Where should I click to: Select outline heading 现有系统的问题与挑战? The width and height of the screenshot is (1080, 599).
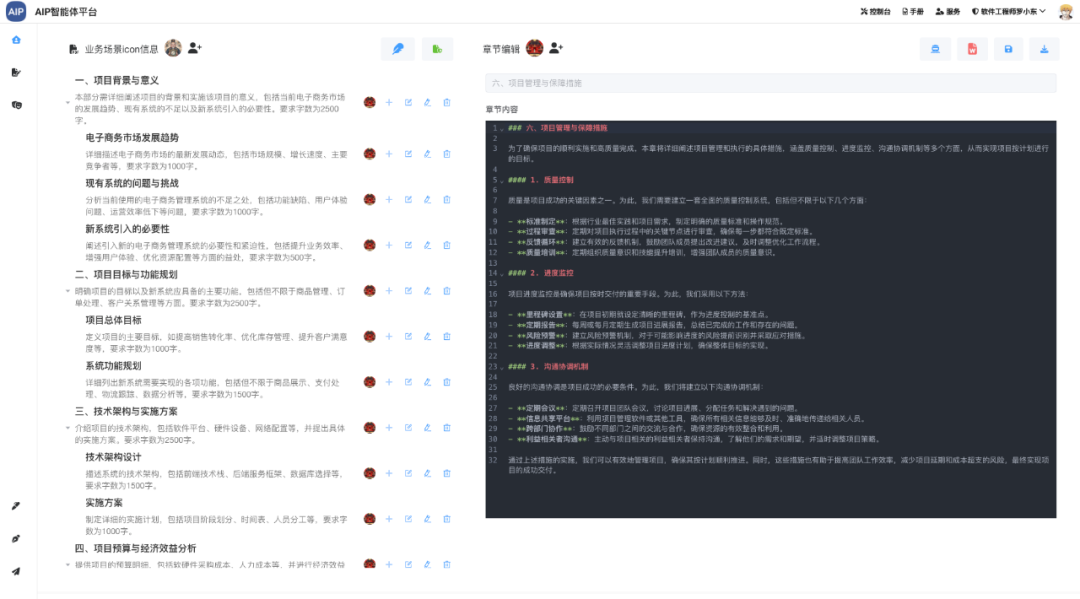(x=132, y=183)
